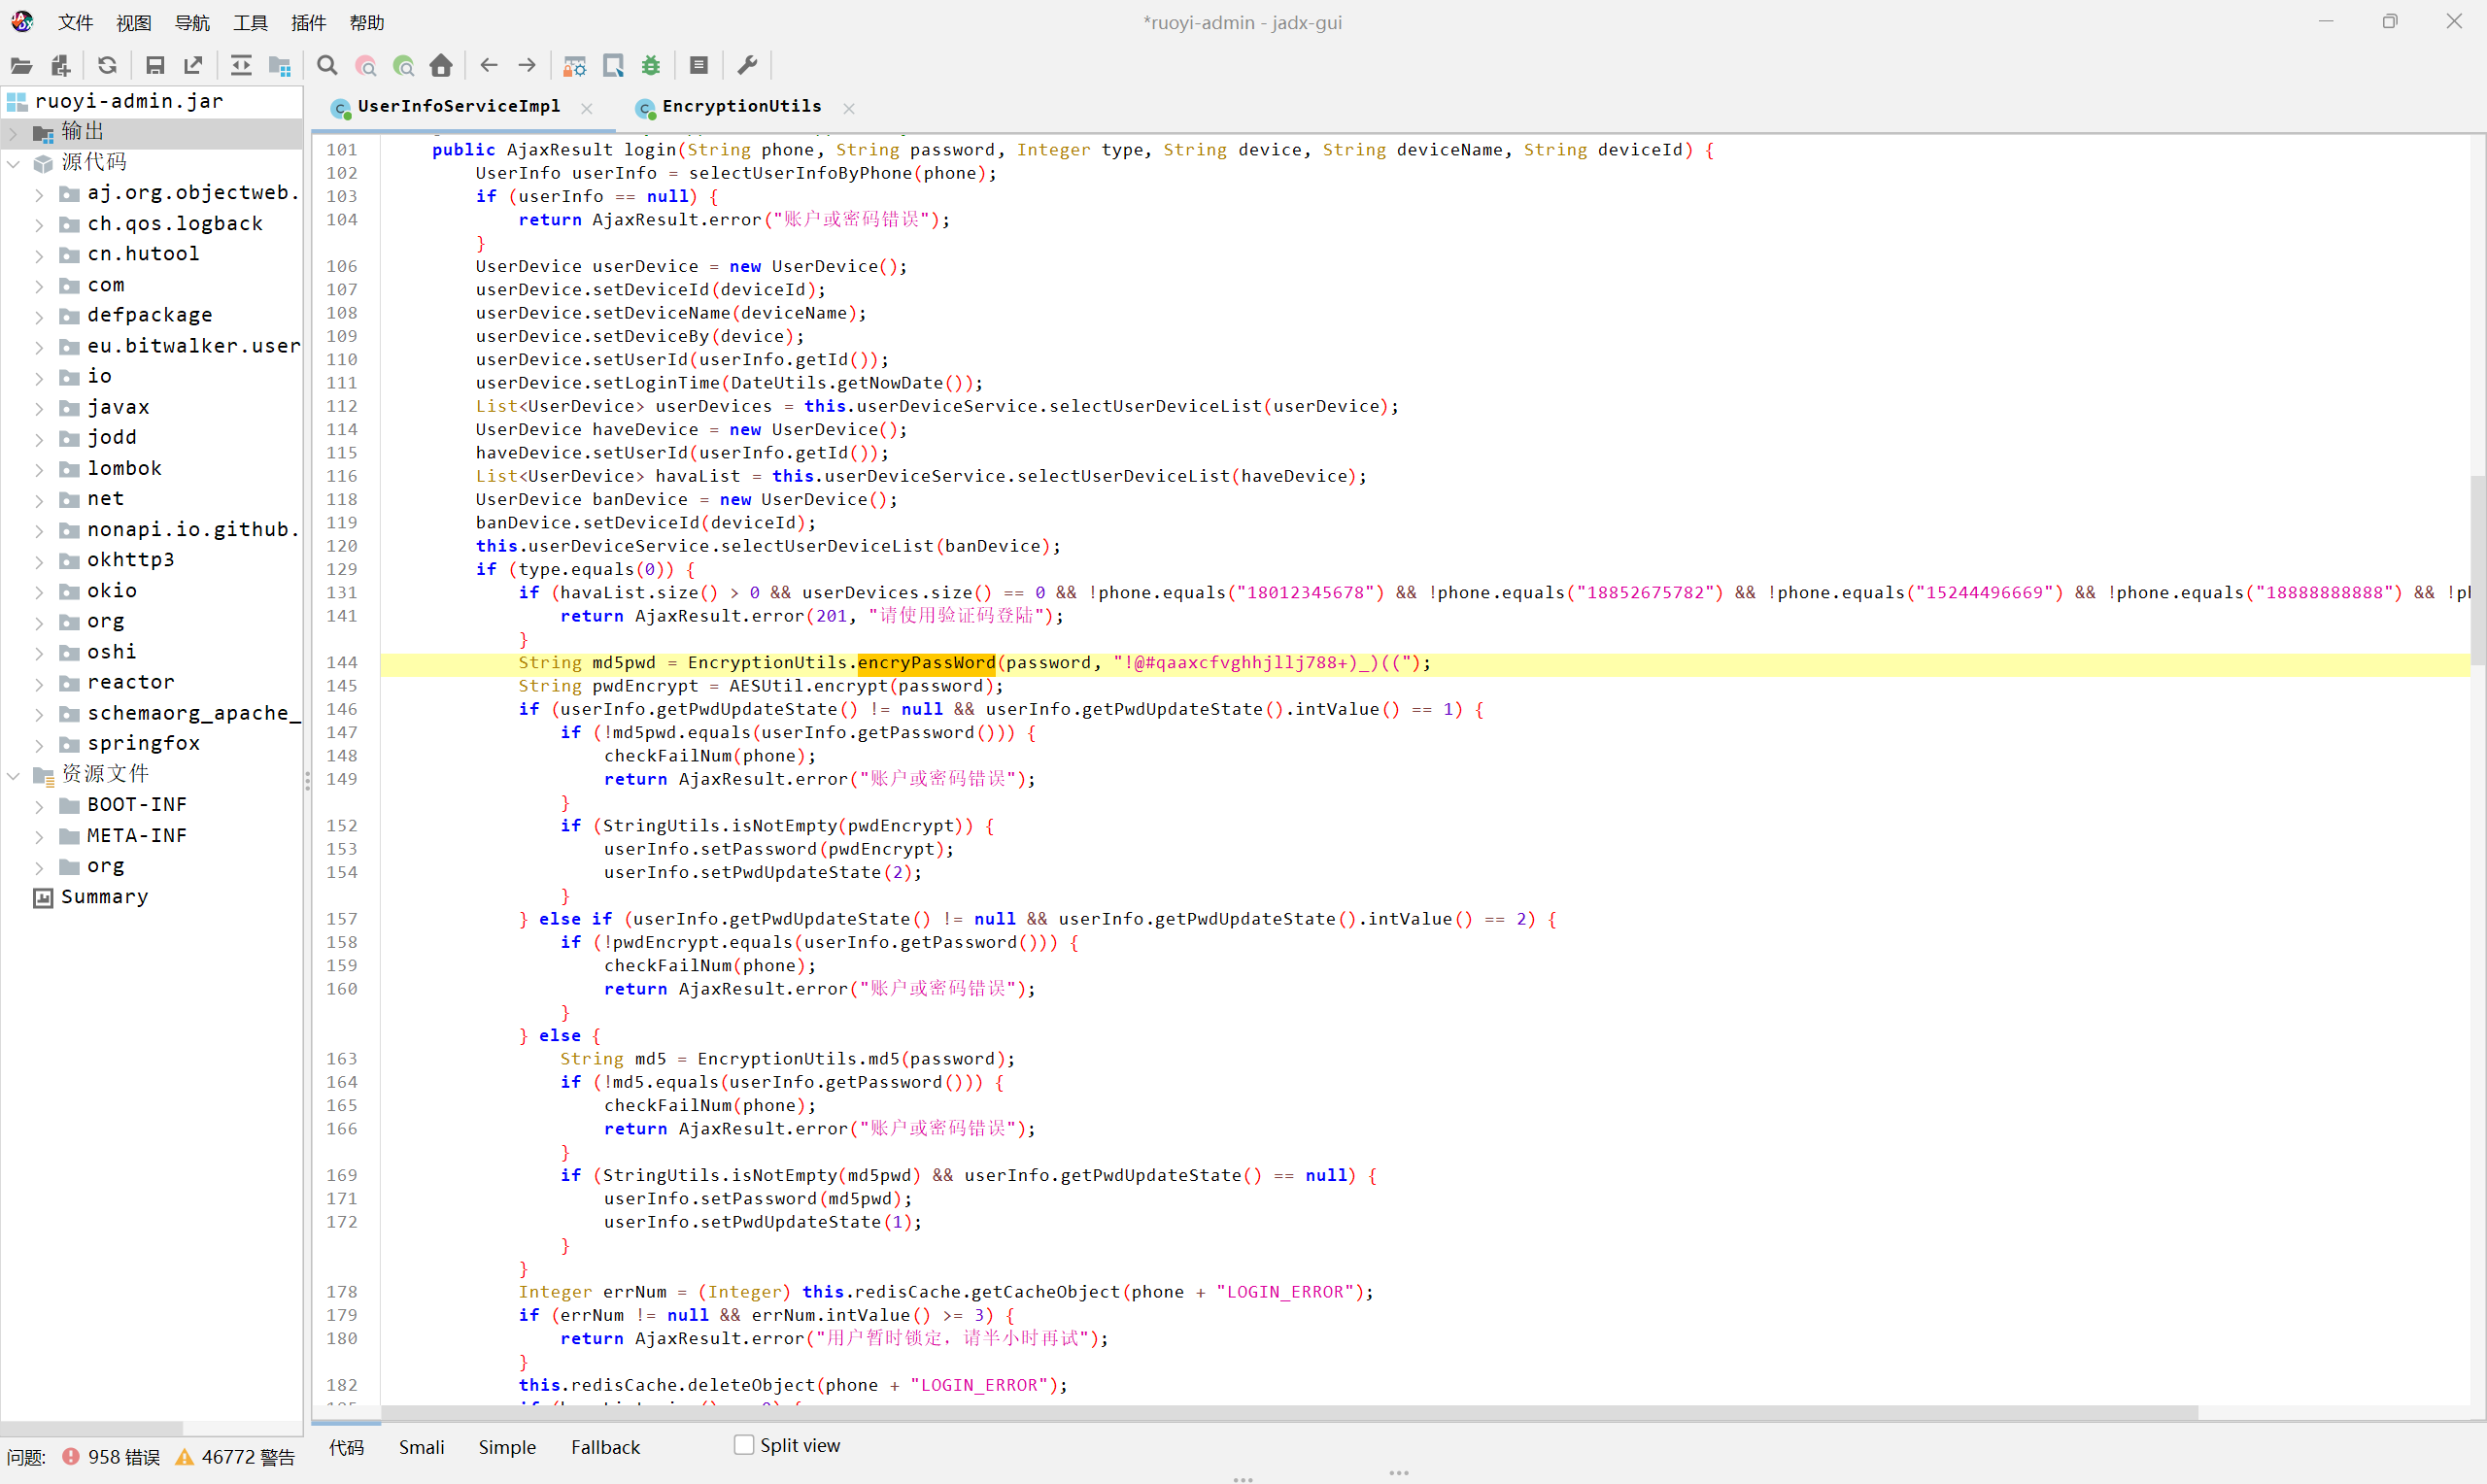The image size is (2487, 1484).
Task: Open Preferences with the wrench icon
Action: 747,66
